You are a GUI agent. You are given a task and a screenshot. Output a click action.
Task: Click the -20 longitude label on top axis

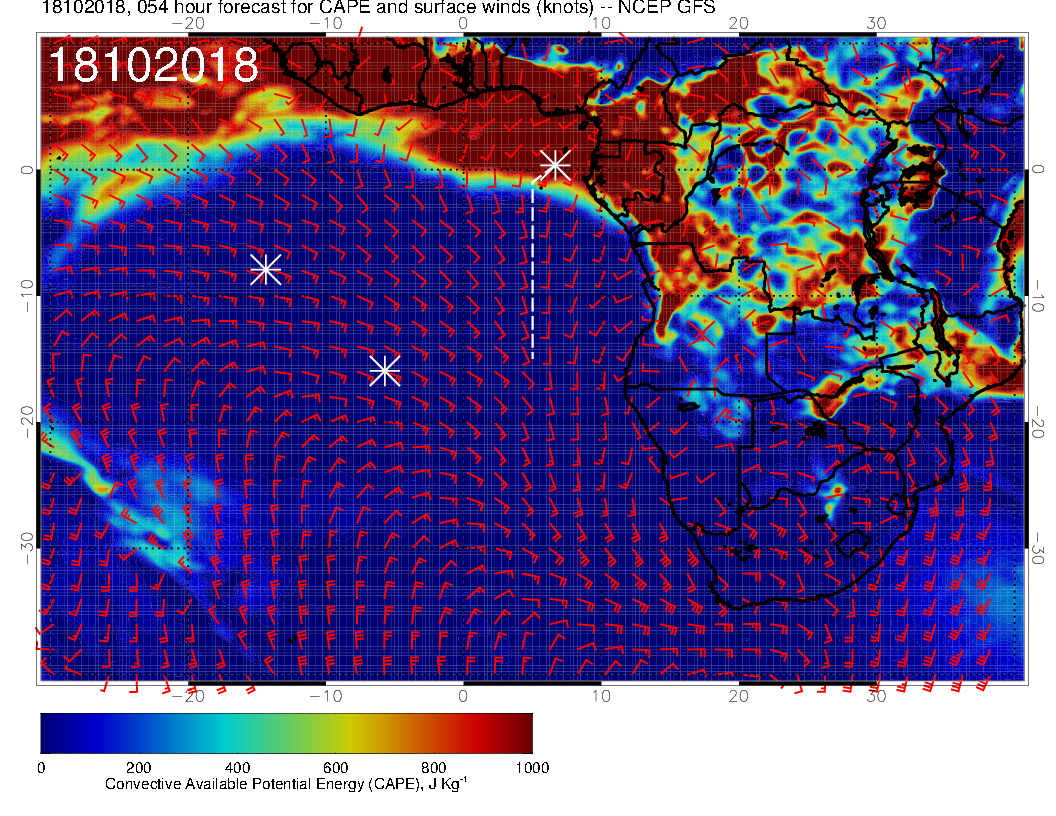tap(188, 24)
